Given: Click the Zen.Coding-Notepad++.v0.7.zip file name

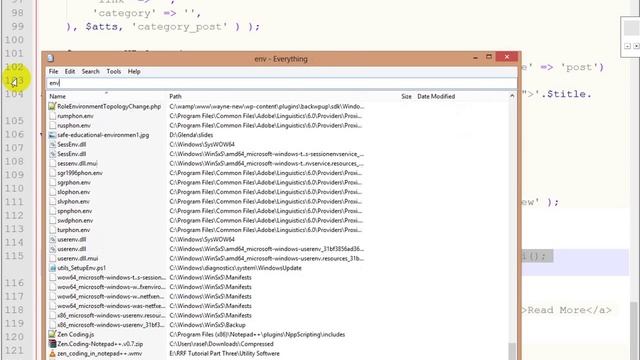Looking at the screenshot, I should (x=100, y=344).
